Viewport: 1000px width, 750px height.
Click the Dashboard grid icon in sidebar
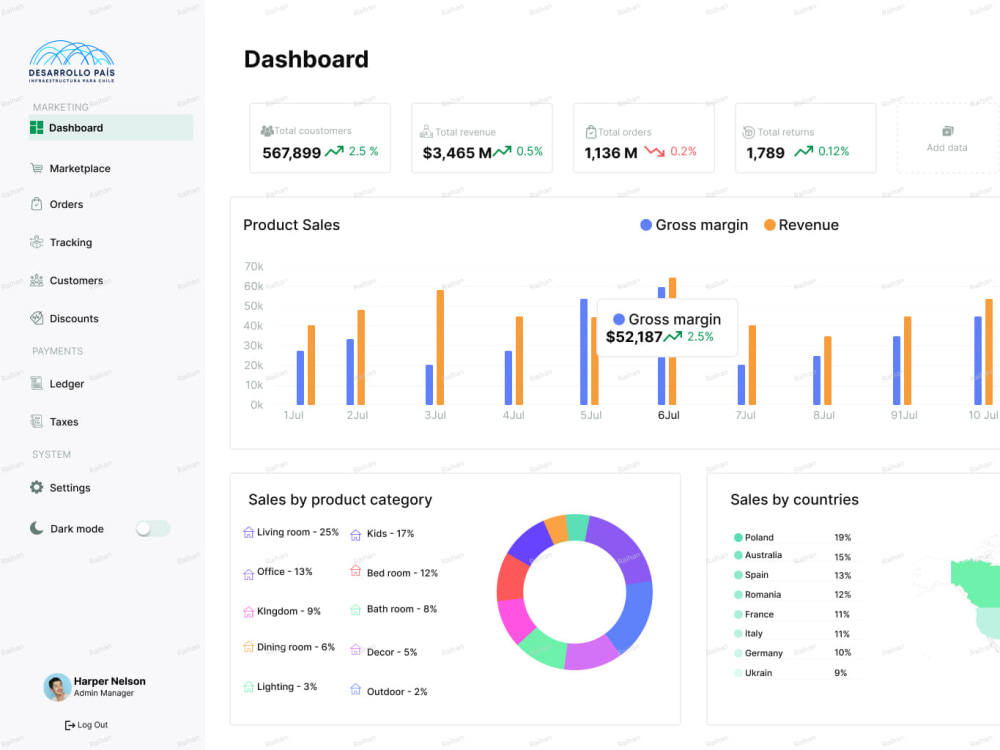point(36,128)
